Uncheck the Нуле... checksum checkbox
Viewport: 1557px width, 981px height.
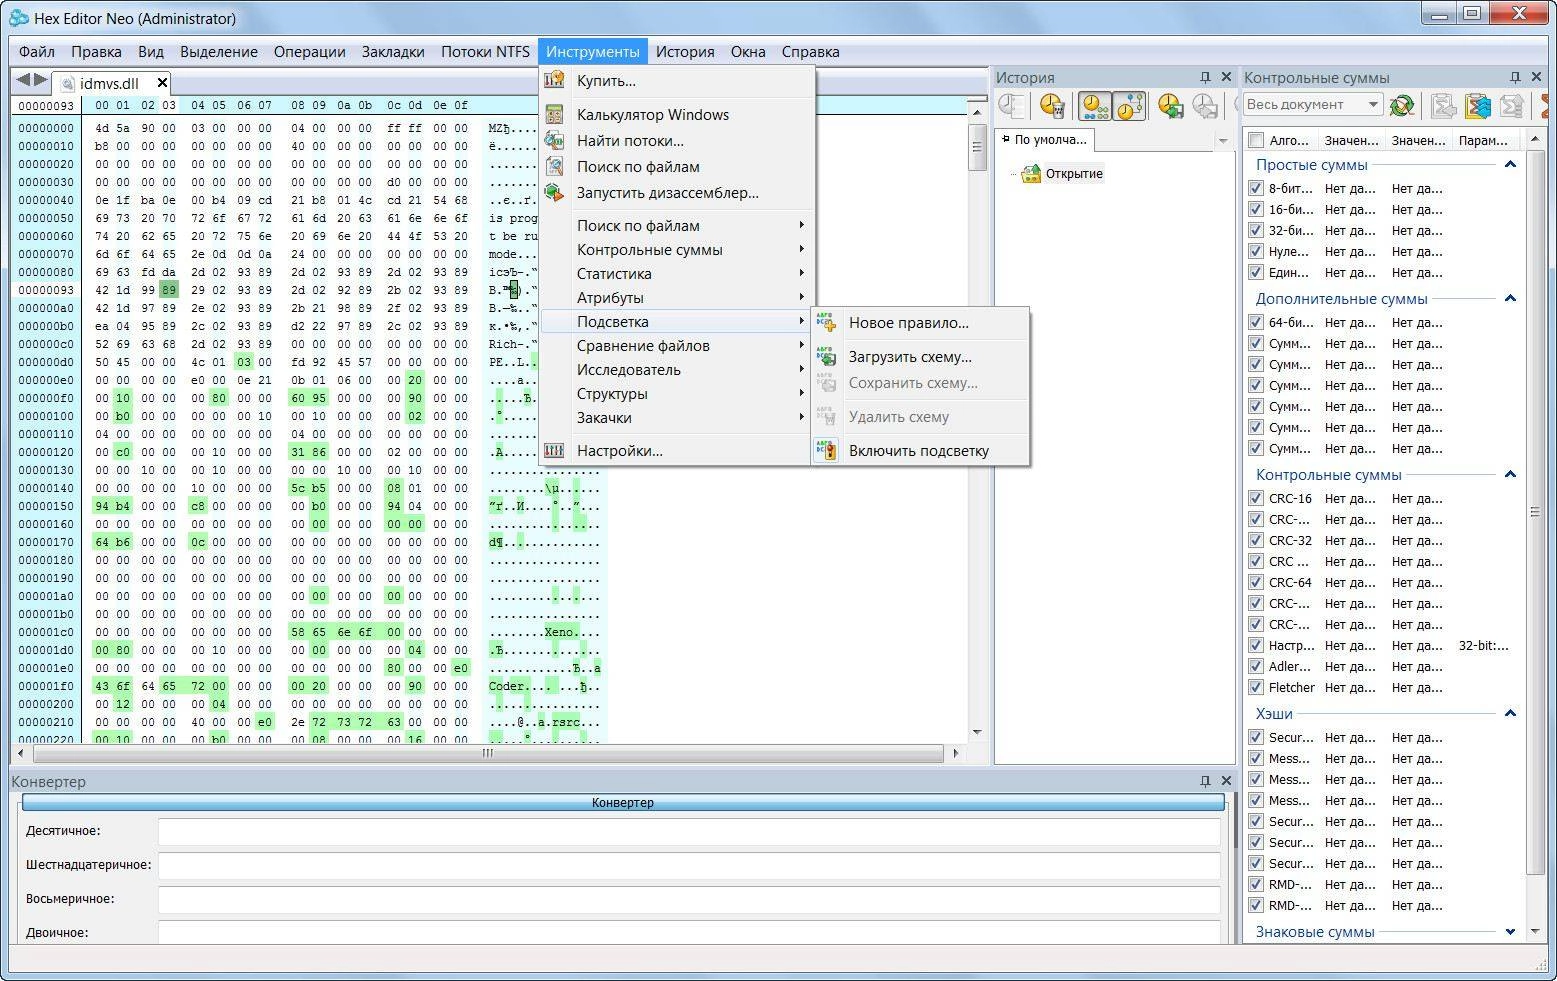[x=1256, y=251]
